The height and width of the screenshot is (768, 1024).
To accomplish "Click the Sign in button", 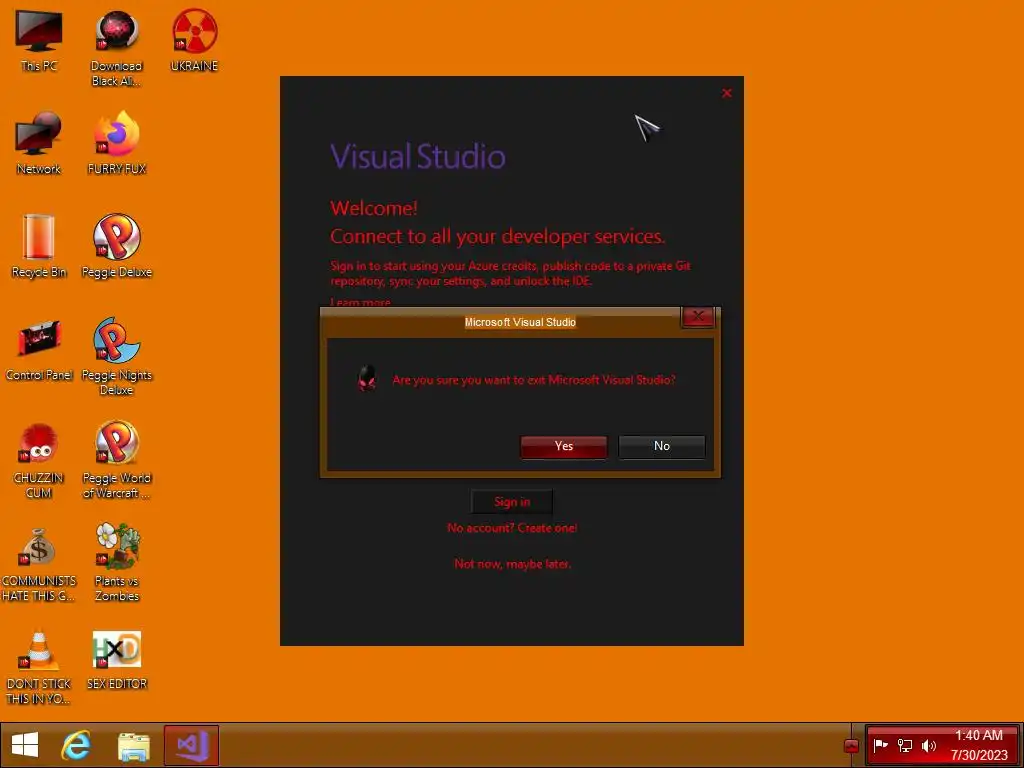I will tap(512, 502).
